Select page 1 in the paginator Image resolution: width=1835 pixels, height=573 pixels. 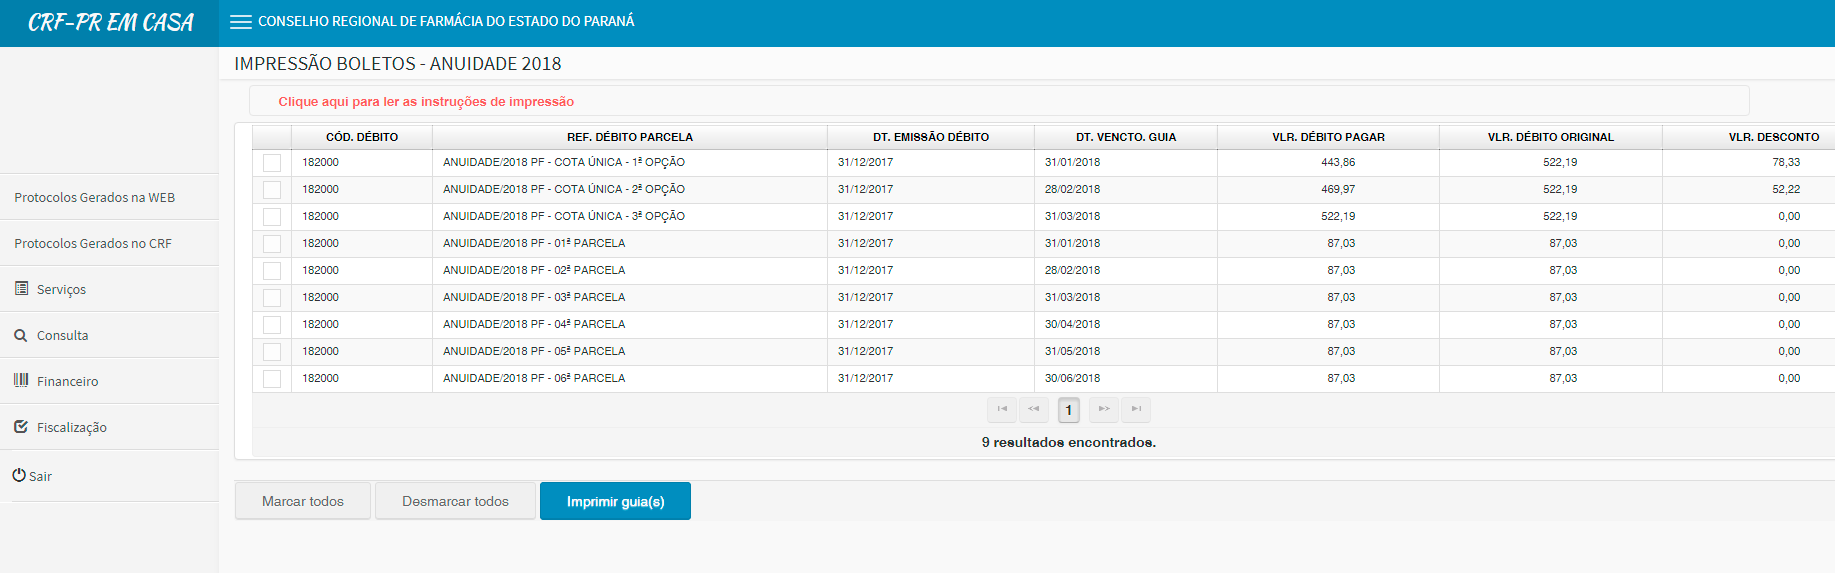click(x=1069, y=410)
